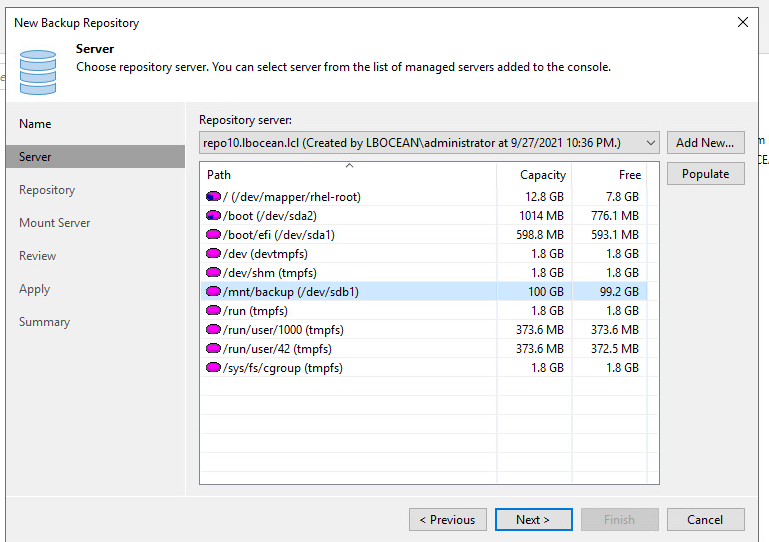
Task: Click the disk icon next to /dev/shm
Action: point(213,273)
